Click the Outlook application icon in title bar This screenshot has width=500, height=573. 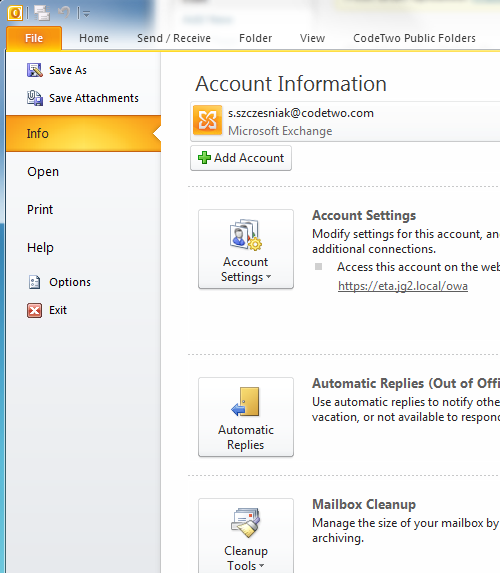(x=15, y=13)
